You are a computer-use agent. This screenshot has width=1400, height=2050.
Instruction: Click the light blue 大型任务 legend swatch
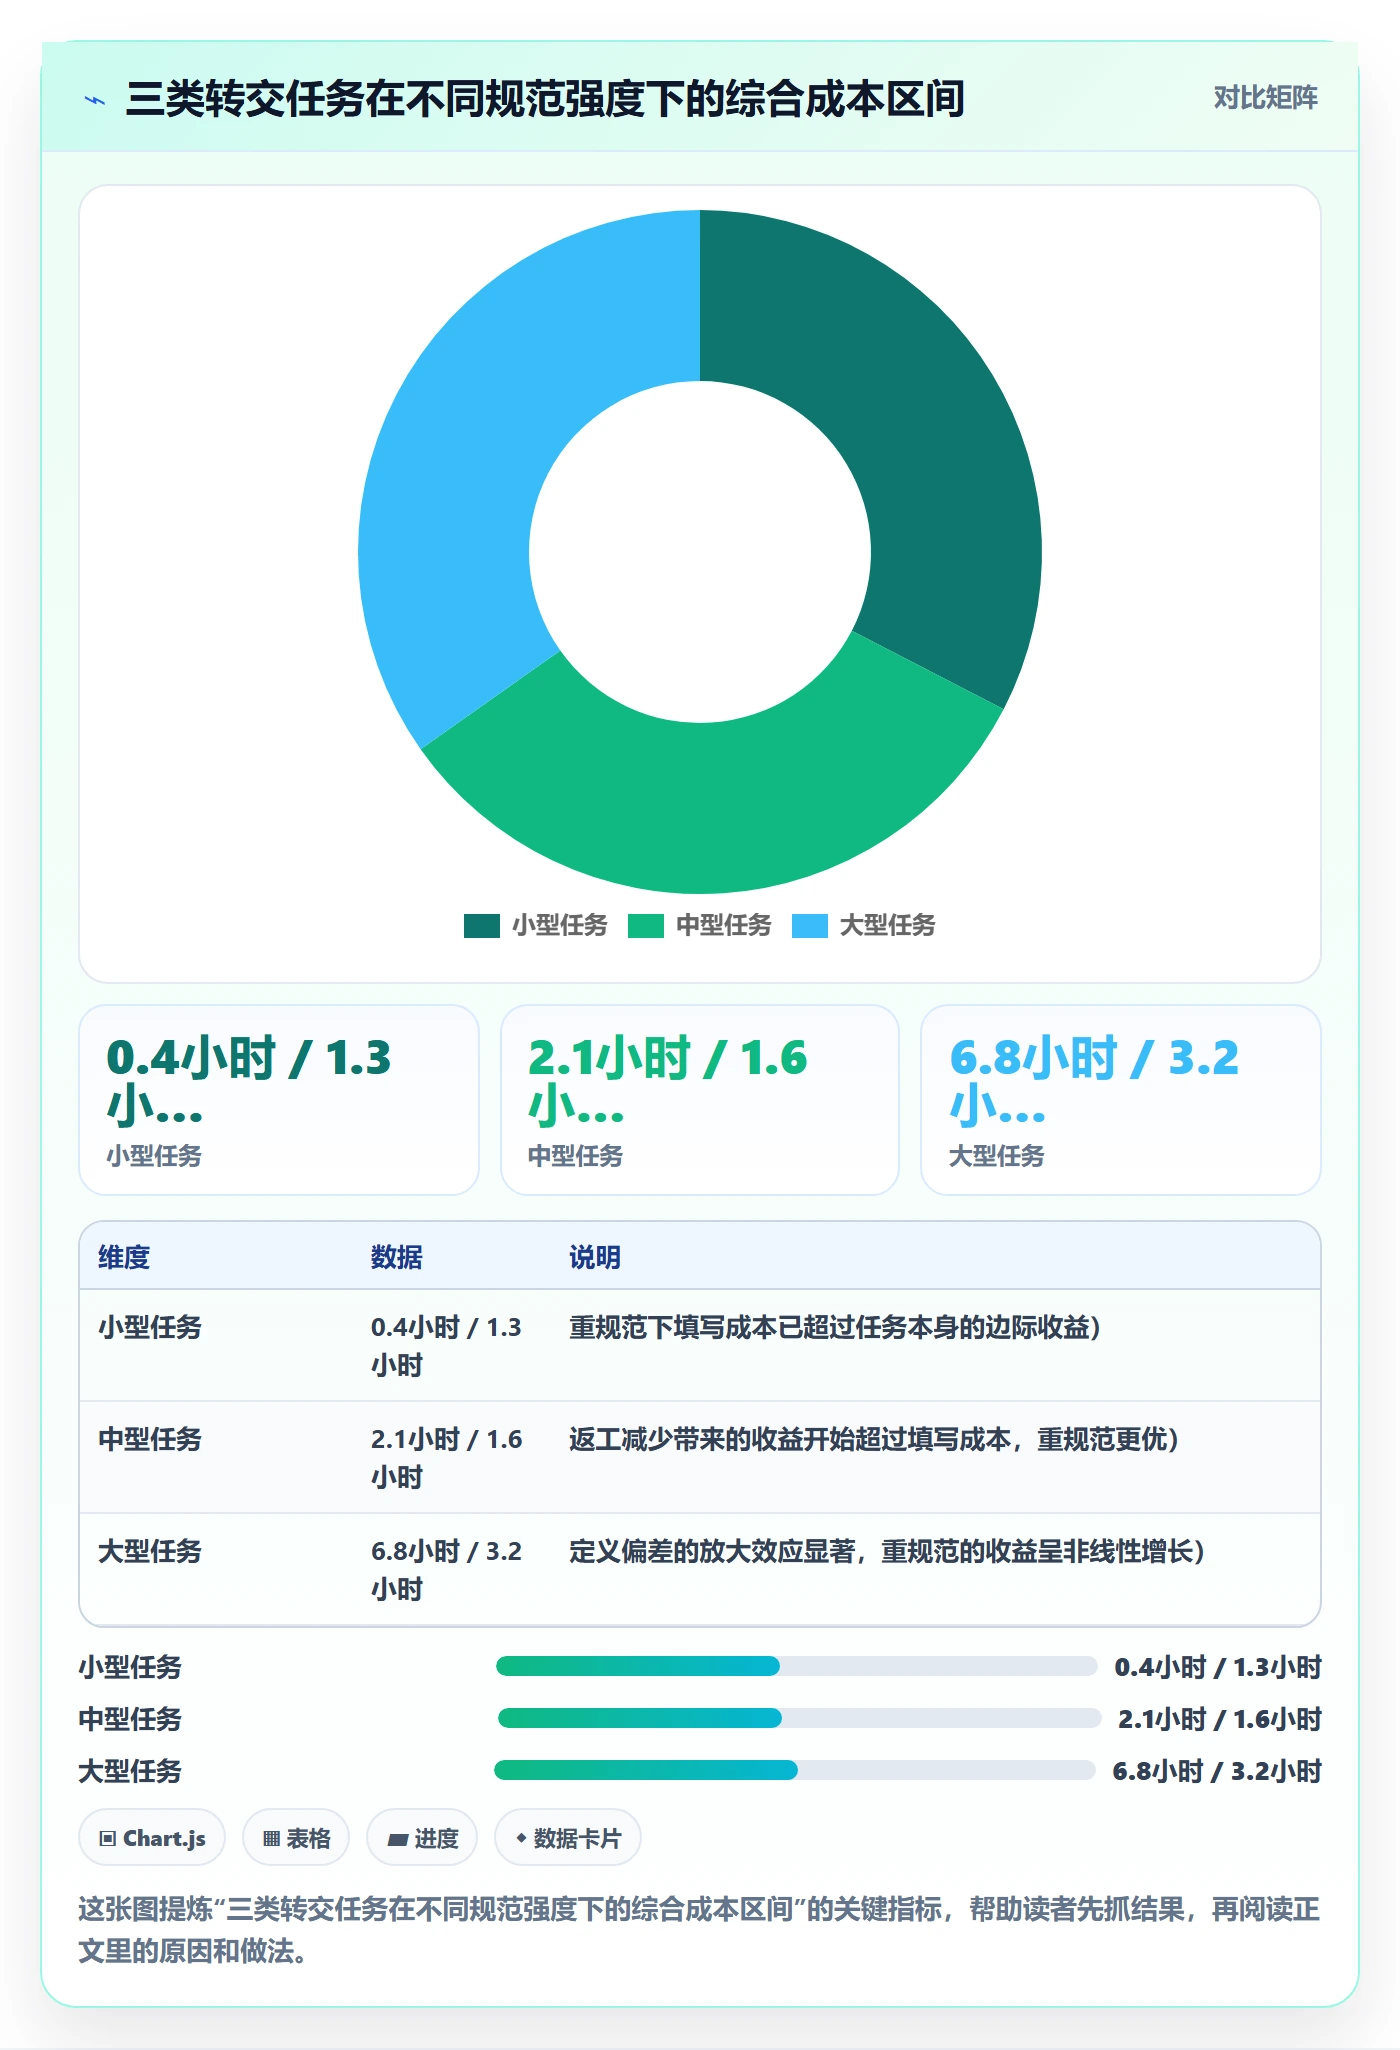tap(810, 925)
